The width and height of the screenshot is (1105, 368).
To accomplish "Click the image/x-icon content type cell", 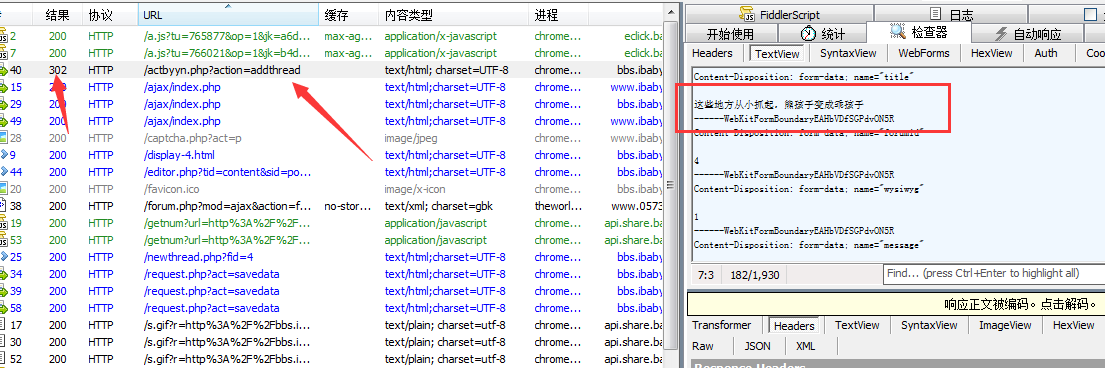I will [x=414, y=189].
